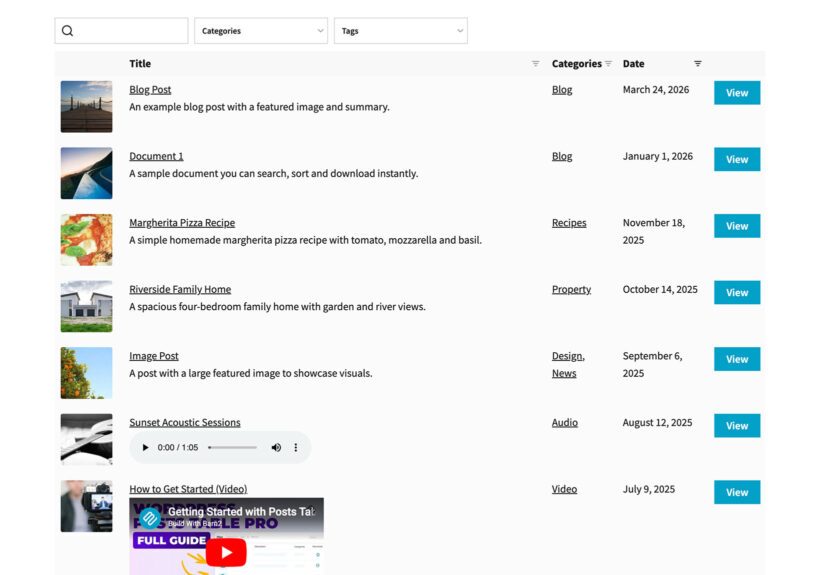The width and height of the screenshot is (820, 575).
Task: Click the black-and-white guitar thumbnail
Action: coord(86,440)
